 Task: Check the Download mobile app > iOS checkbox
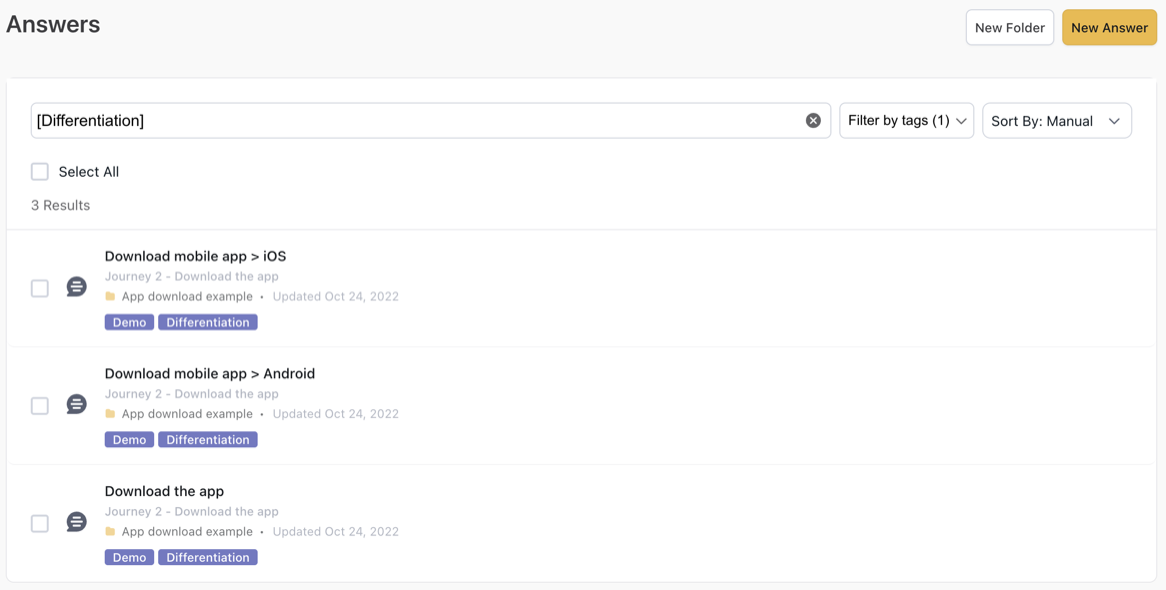click(40, 289)
